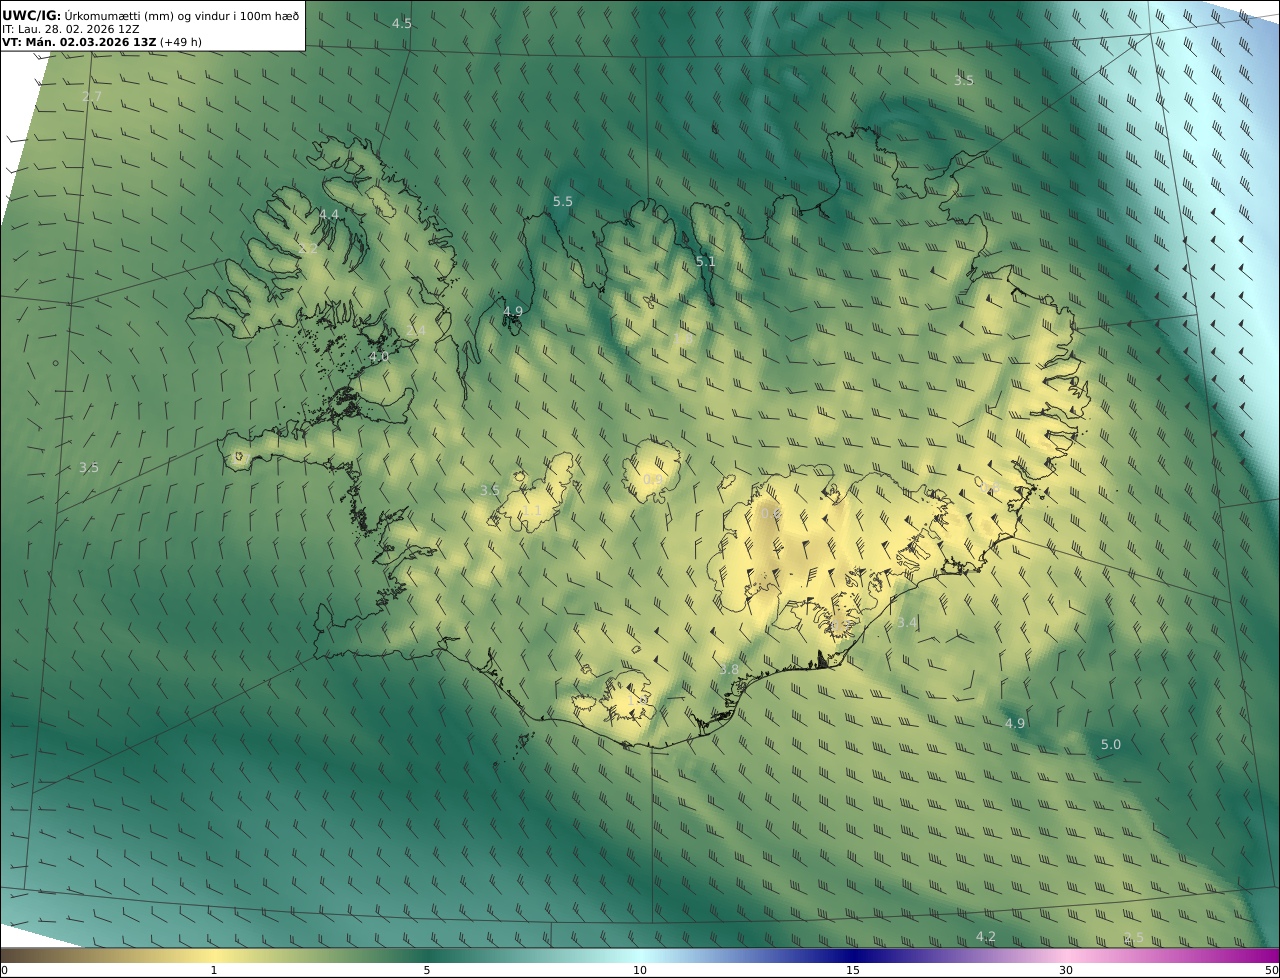
Task: Click the light pink colorbar segment above '30'
Action: pyautogui.click(x=1066, y=955)
